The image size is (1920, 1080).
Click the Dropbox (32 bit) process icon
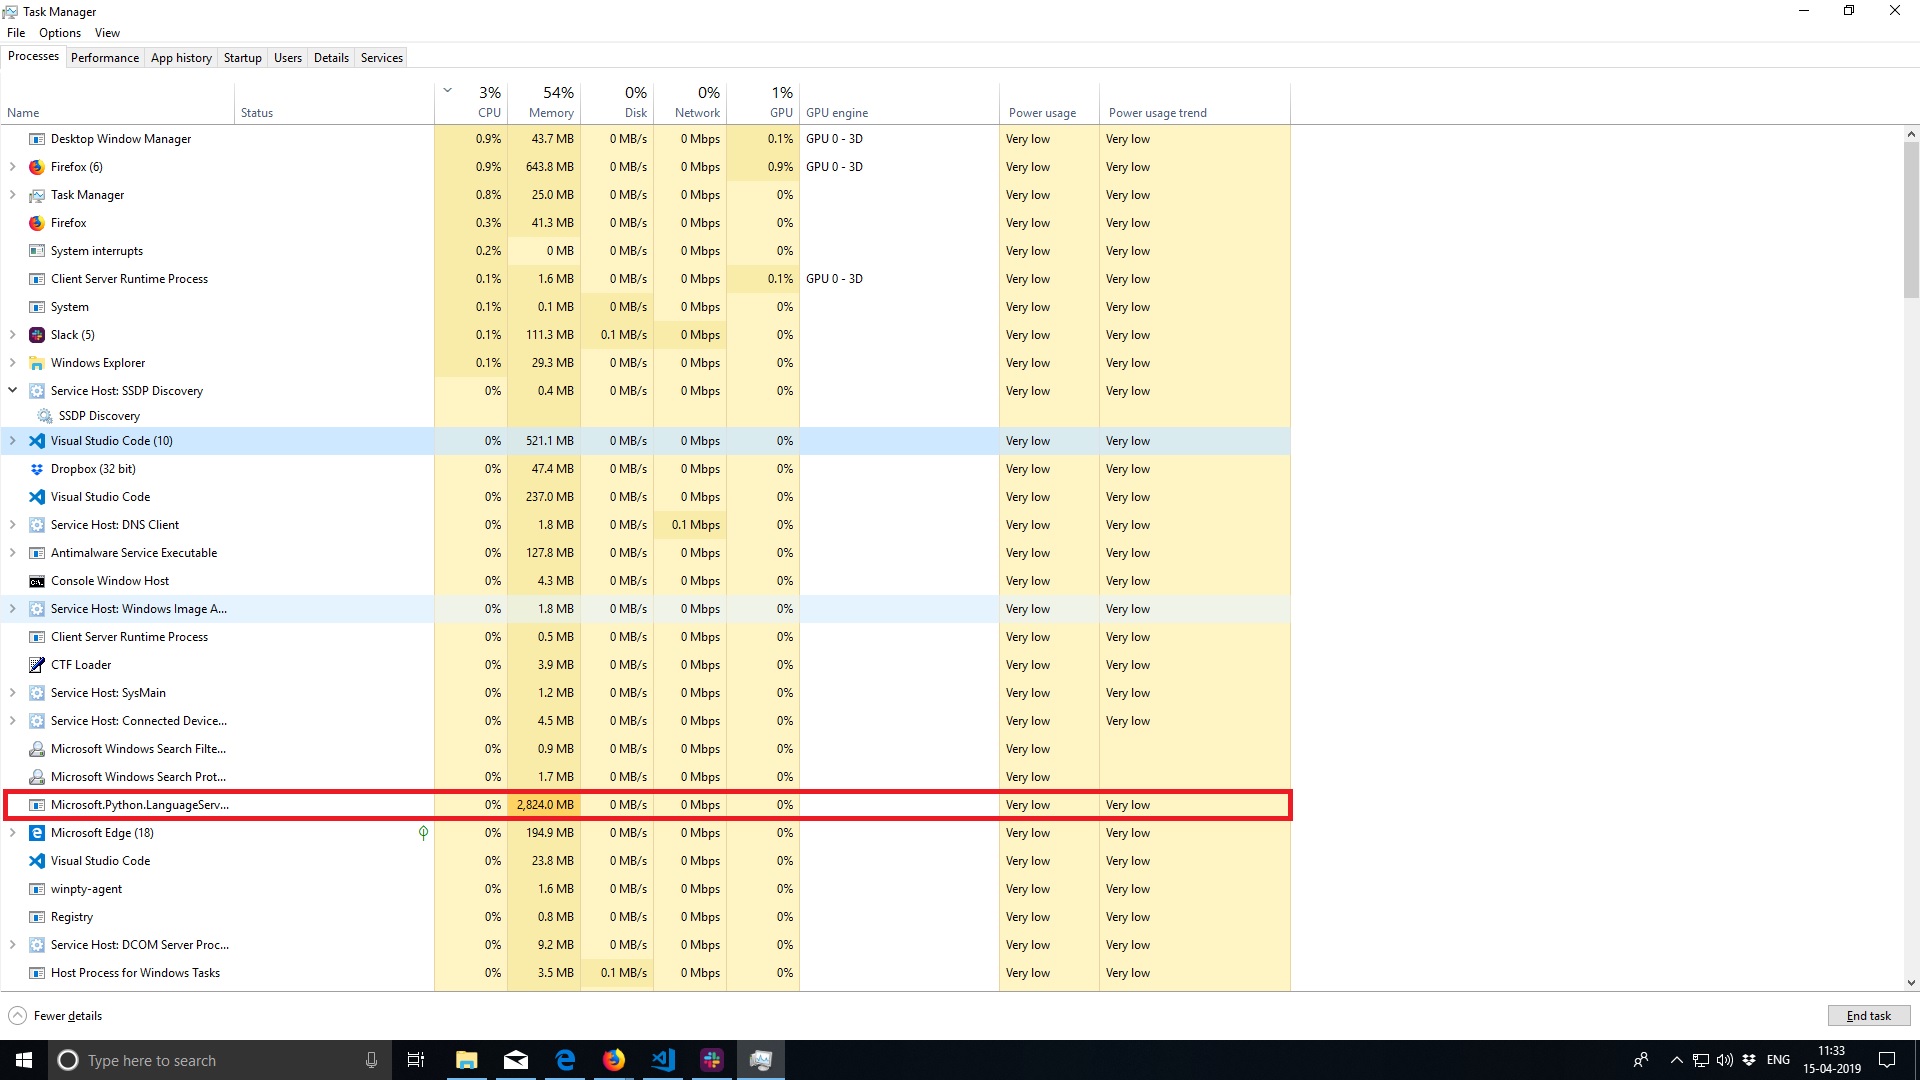point(36,468)
